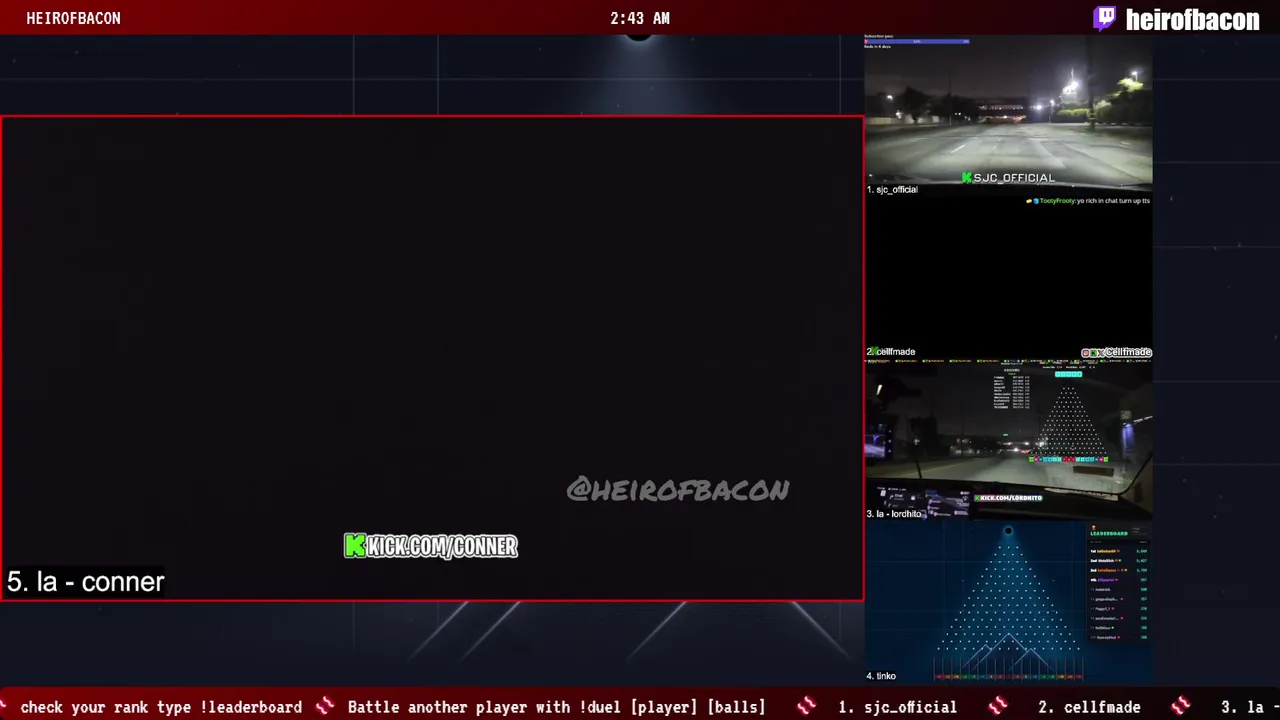
Task: Click the green Kick logo in KICK.COM/CONNER banner
Action: point(354,545)
